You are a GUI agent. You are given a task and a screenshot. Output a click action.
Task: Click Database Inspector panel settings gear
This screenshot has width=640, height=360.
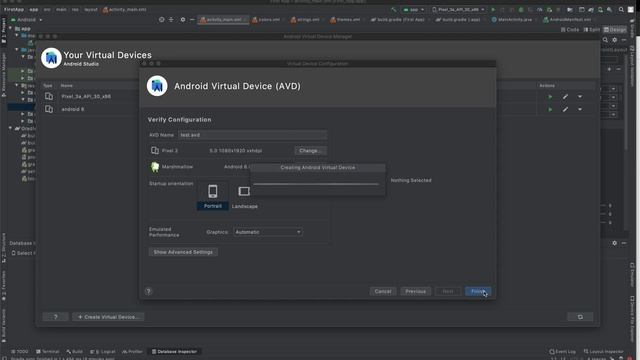pos(615,243)
